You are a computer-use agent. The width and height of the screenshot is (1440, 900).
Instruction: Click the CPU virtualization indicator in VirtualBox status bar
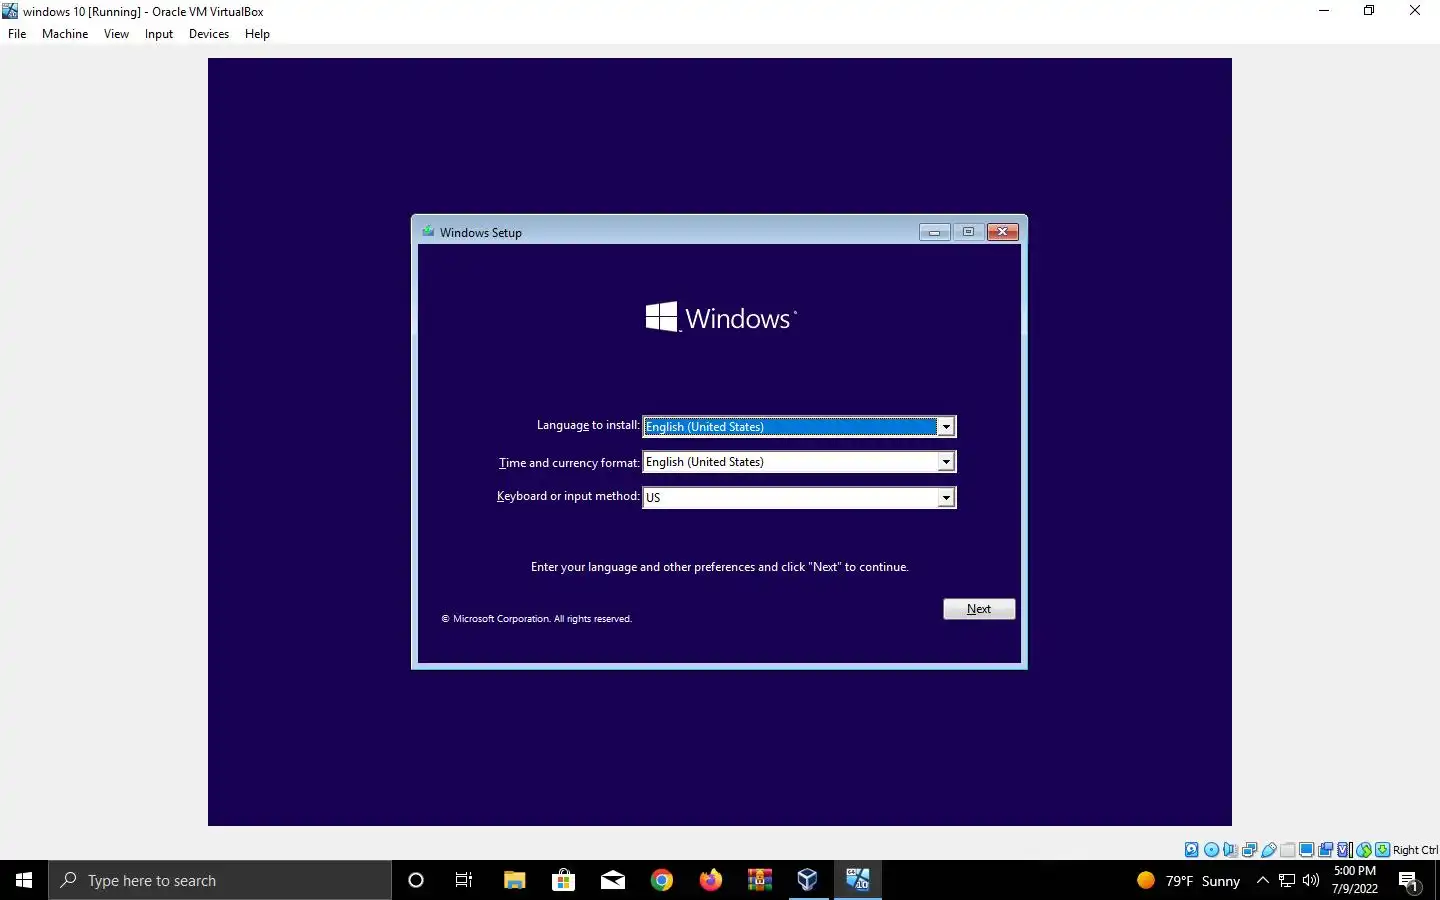[x=1345, y=850]
